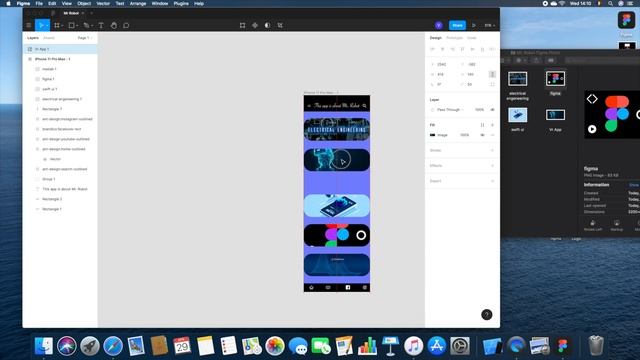
Task: Switch to the Prototype tab
Action: click(x=454, y=38)
